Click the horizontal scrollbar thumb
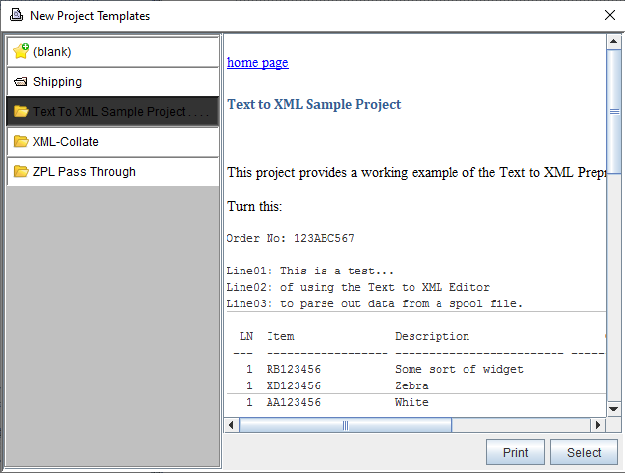The width and height of the screenshot is (625, 473). tap(345, 425)
